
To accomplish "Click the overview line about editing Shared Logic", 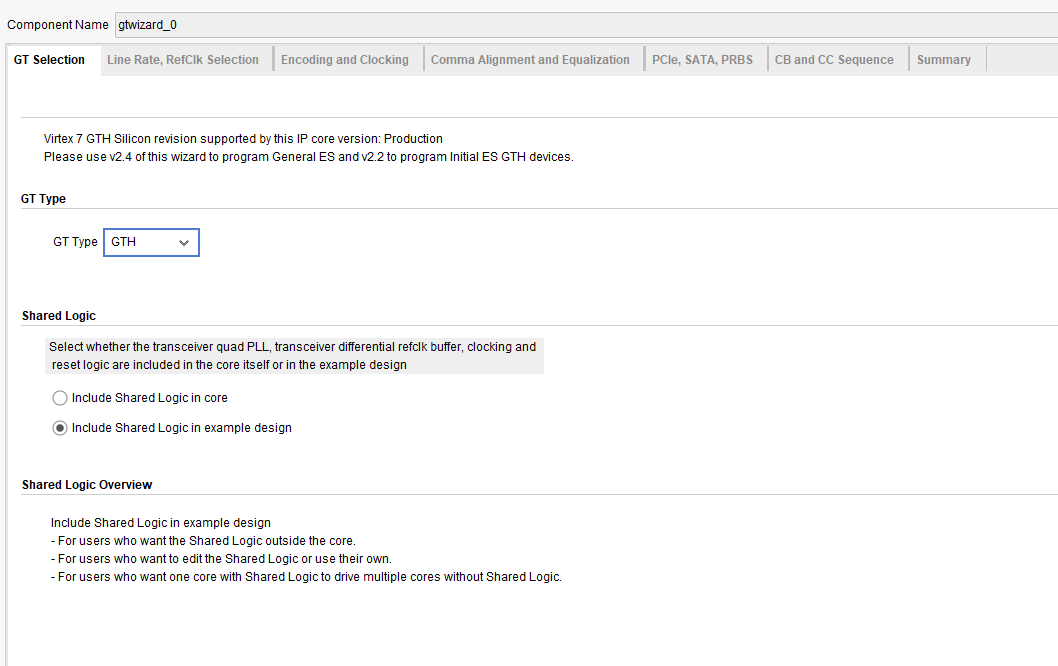I will pos(221,559).
